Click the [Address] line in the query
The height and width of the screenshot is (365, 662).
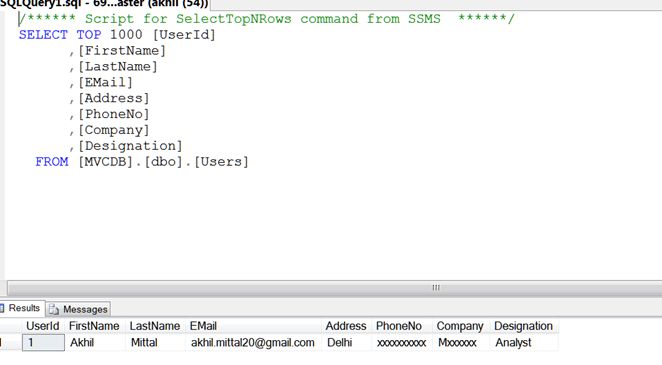[x=109, y=98]
